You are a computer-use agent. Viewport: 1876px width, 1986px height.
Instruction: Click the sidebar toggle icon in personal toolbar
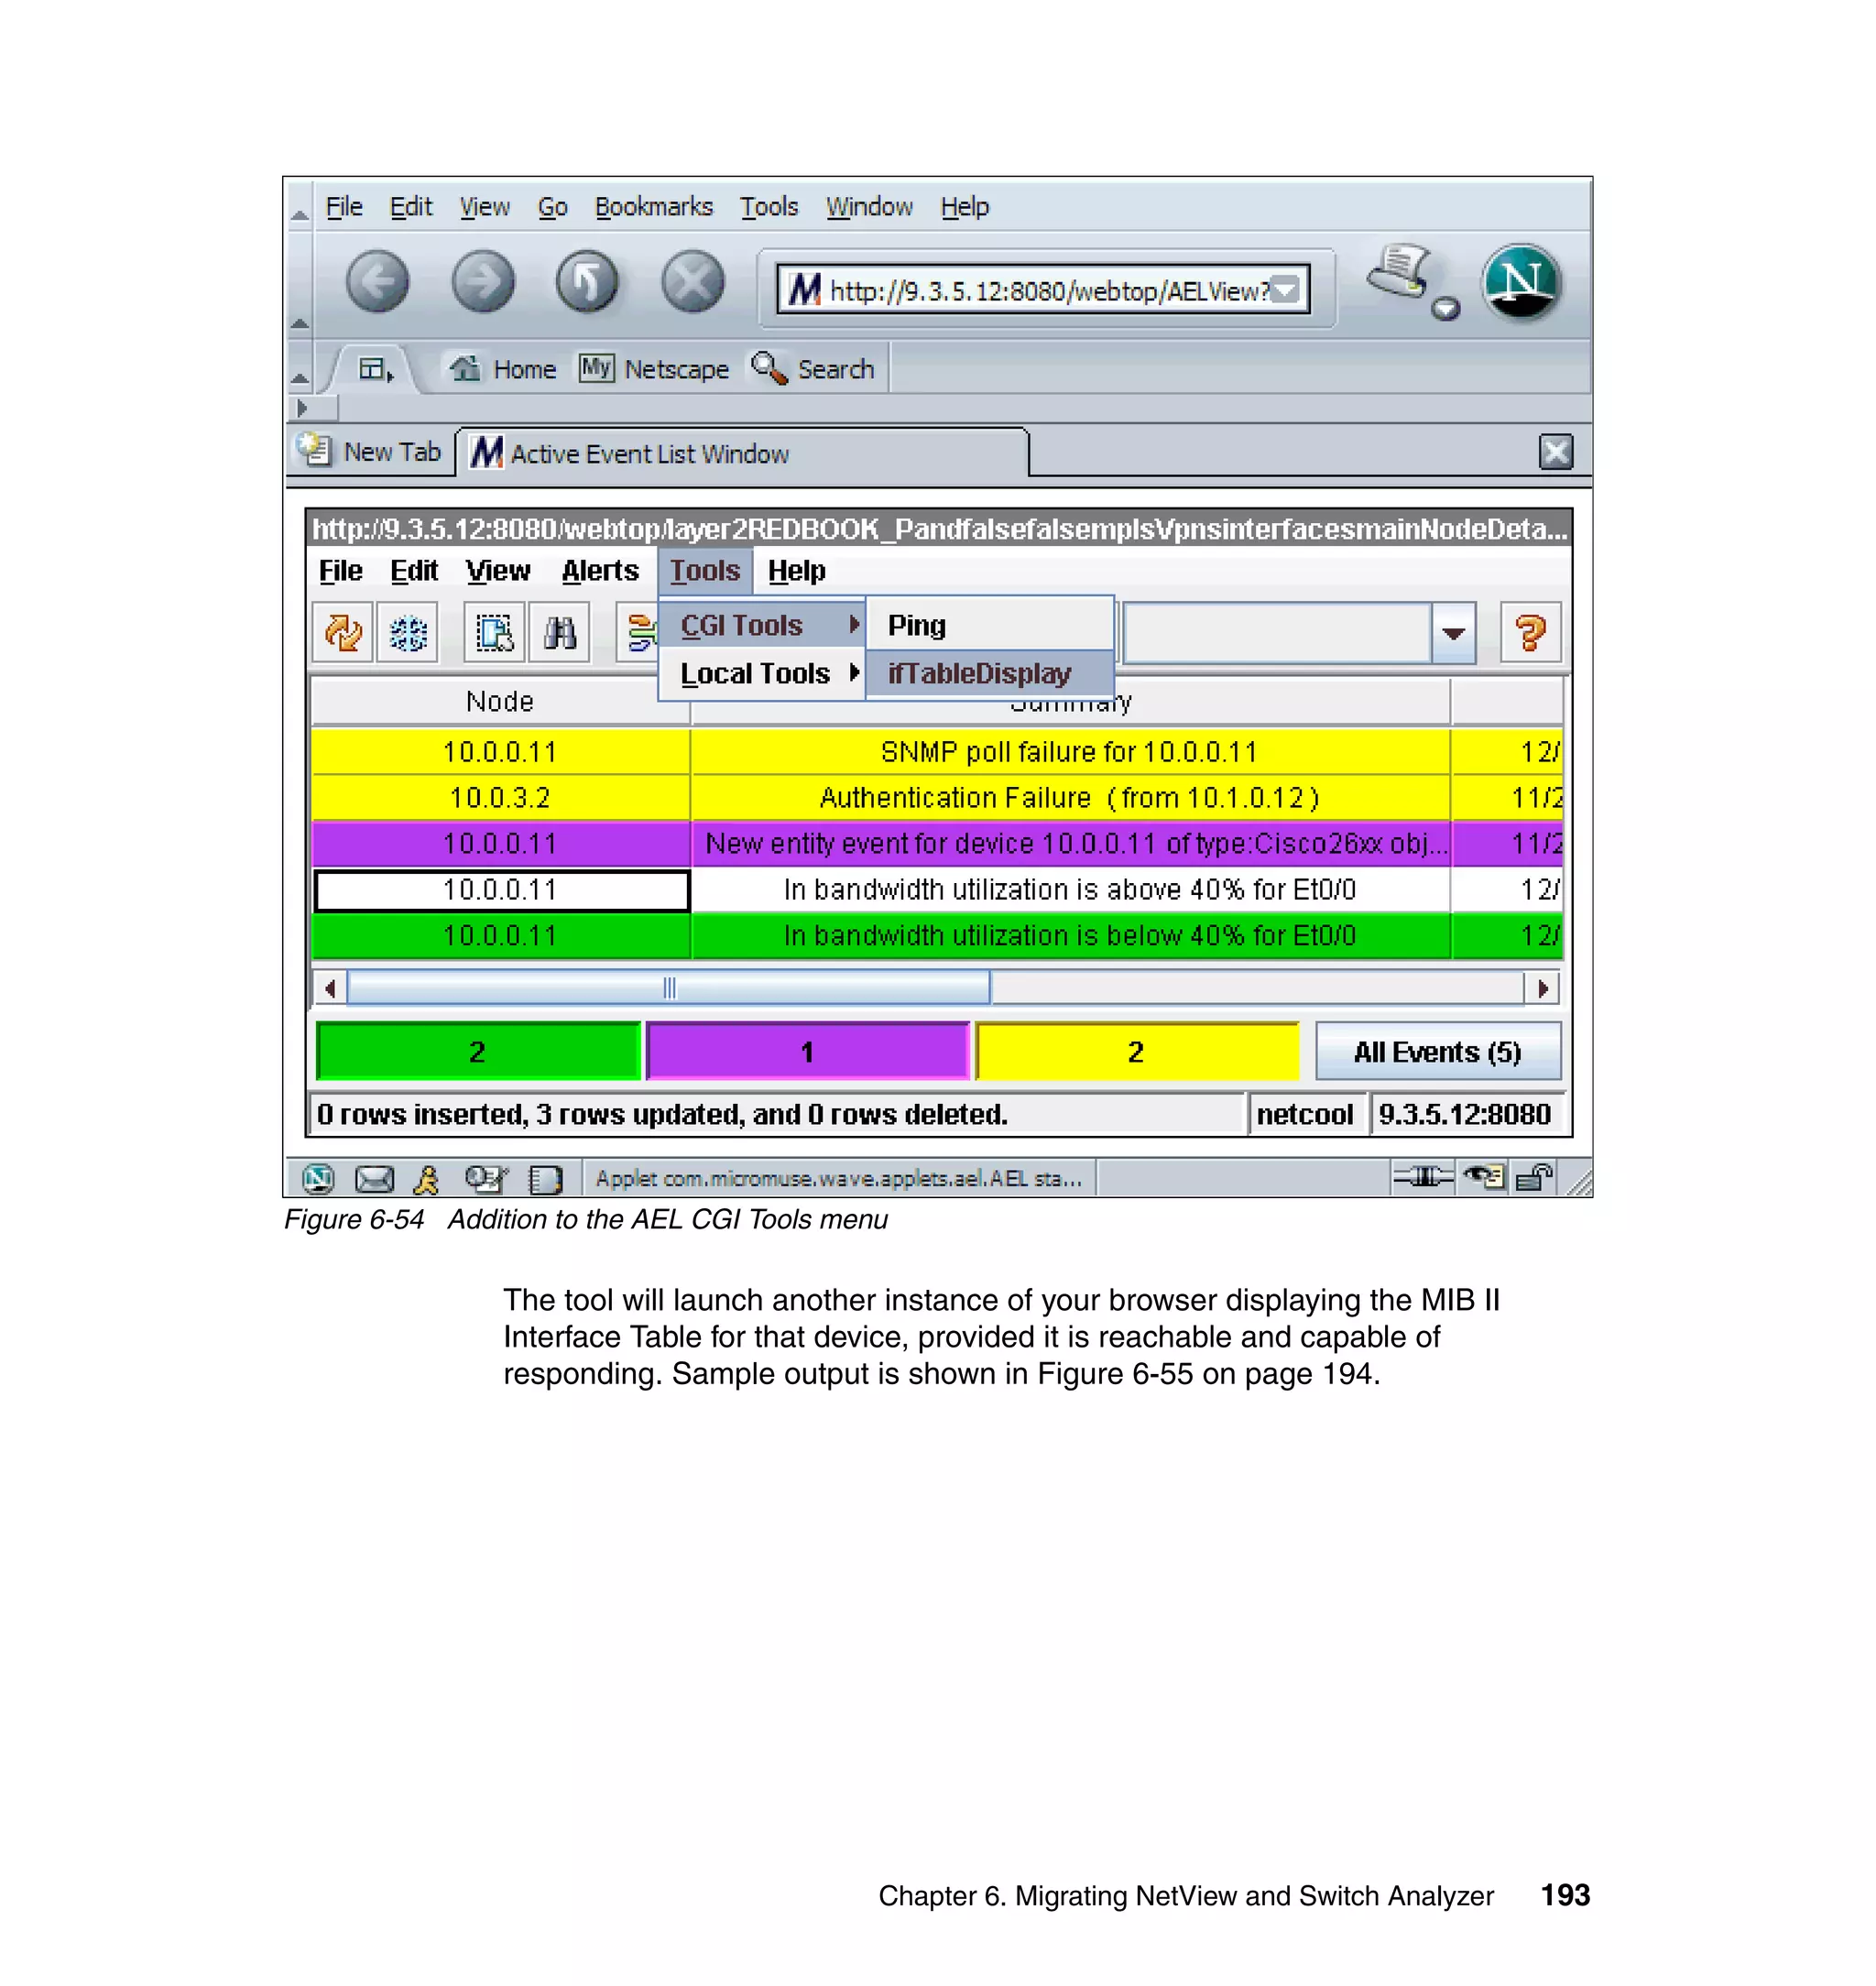click(x=375, y=370)
